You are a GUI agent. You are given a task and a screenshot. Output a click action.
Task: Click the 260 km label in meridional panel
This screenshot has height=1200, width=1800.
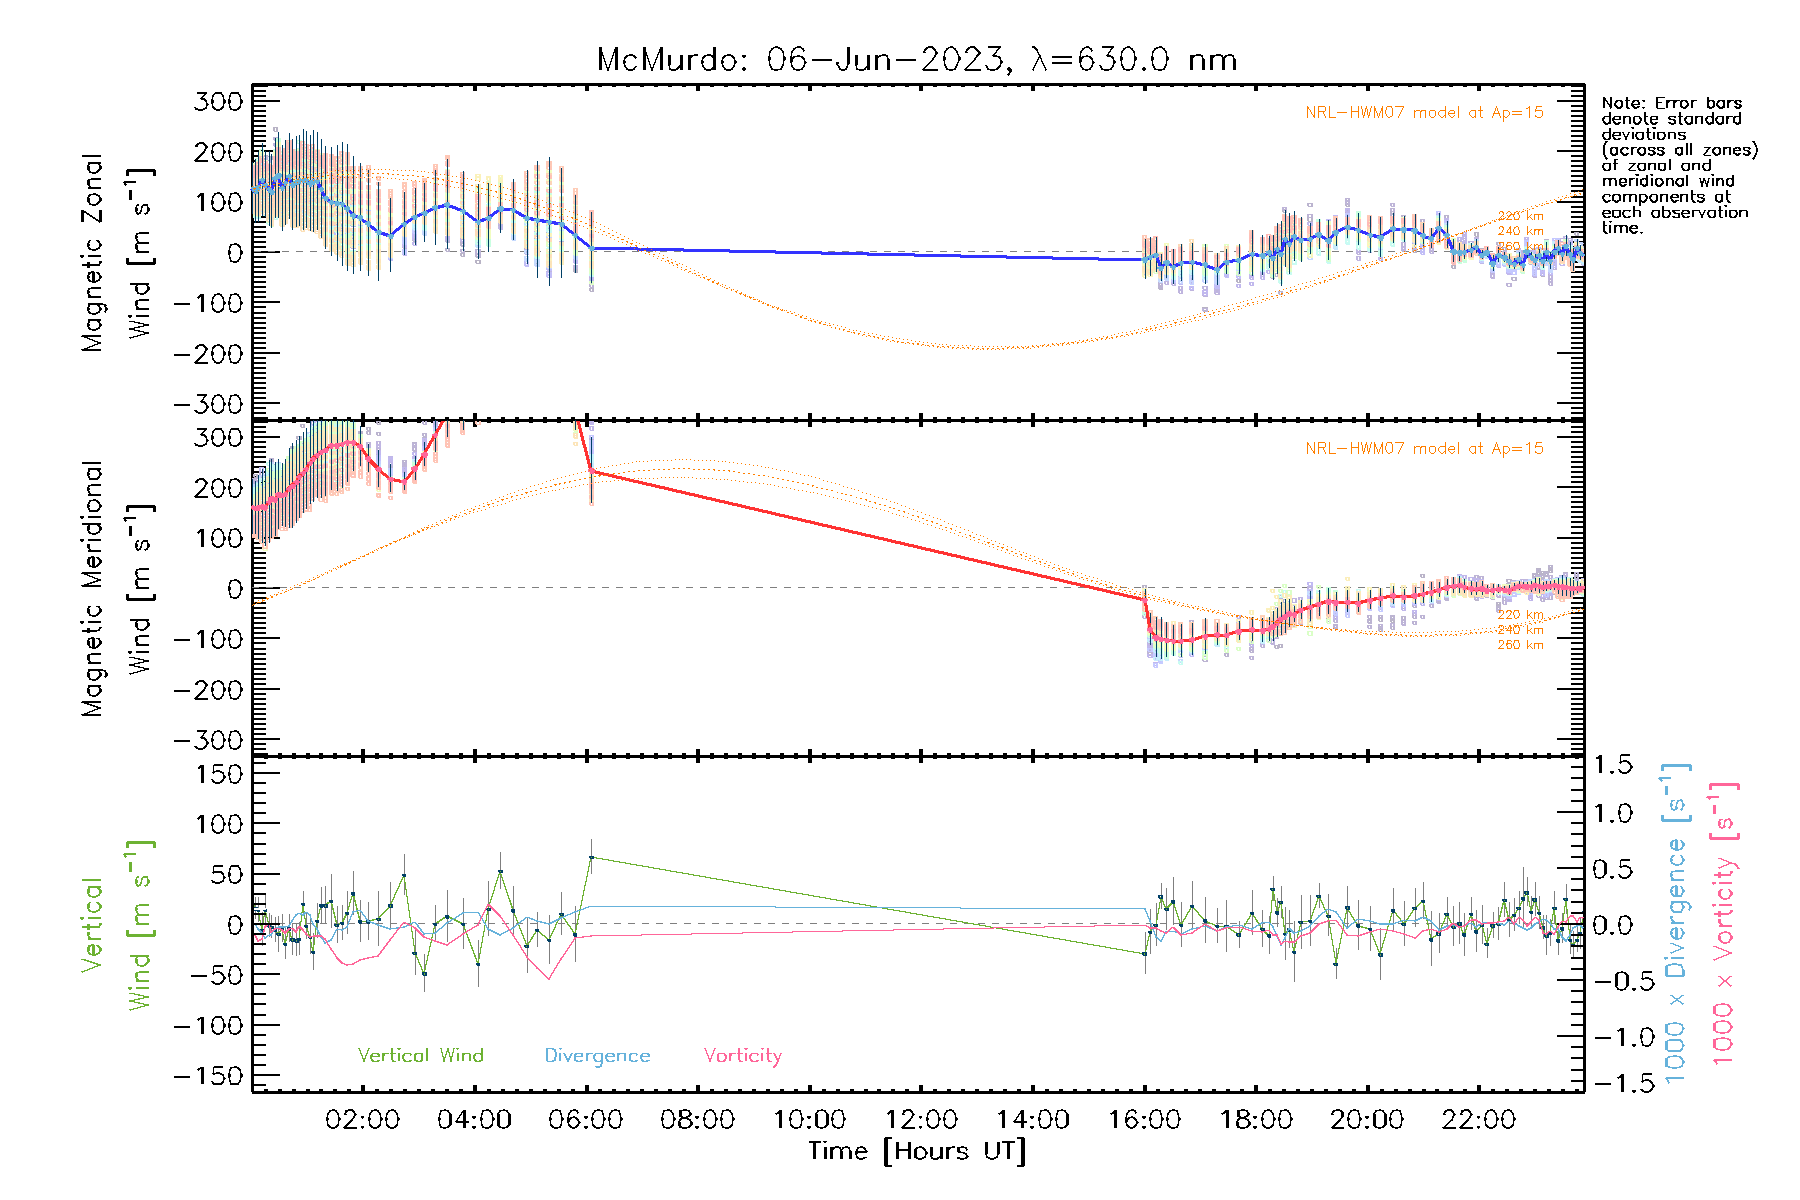coord(1519,645)
